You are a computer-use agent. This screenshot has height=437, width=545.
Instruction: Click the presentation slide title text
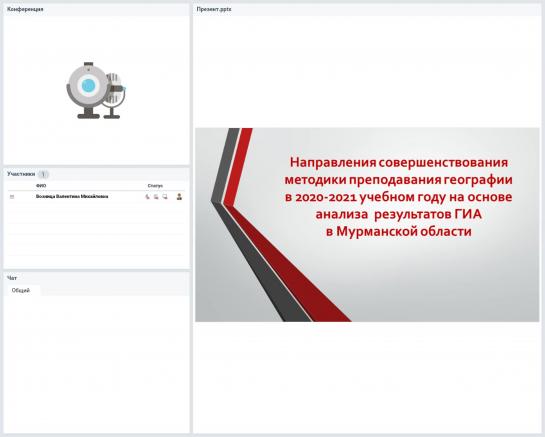tap(399, 197)
